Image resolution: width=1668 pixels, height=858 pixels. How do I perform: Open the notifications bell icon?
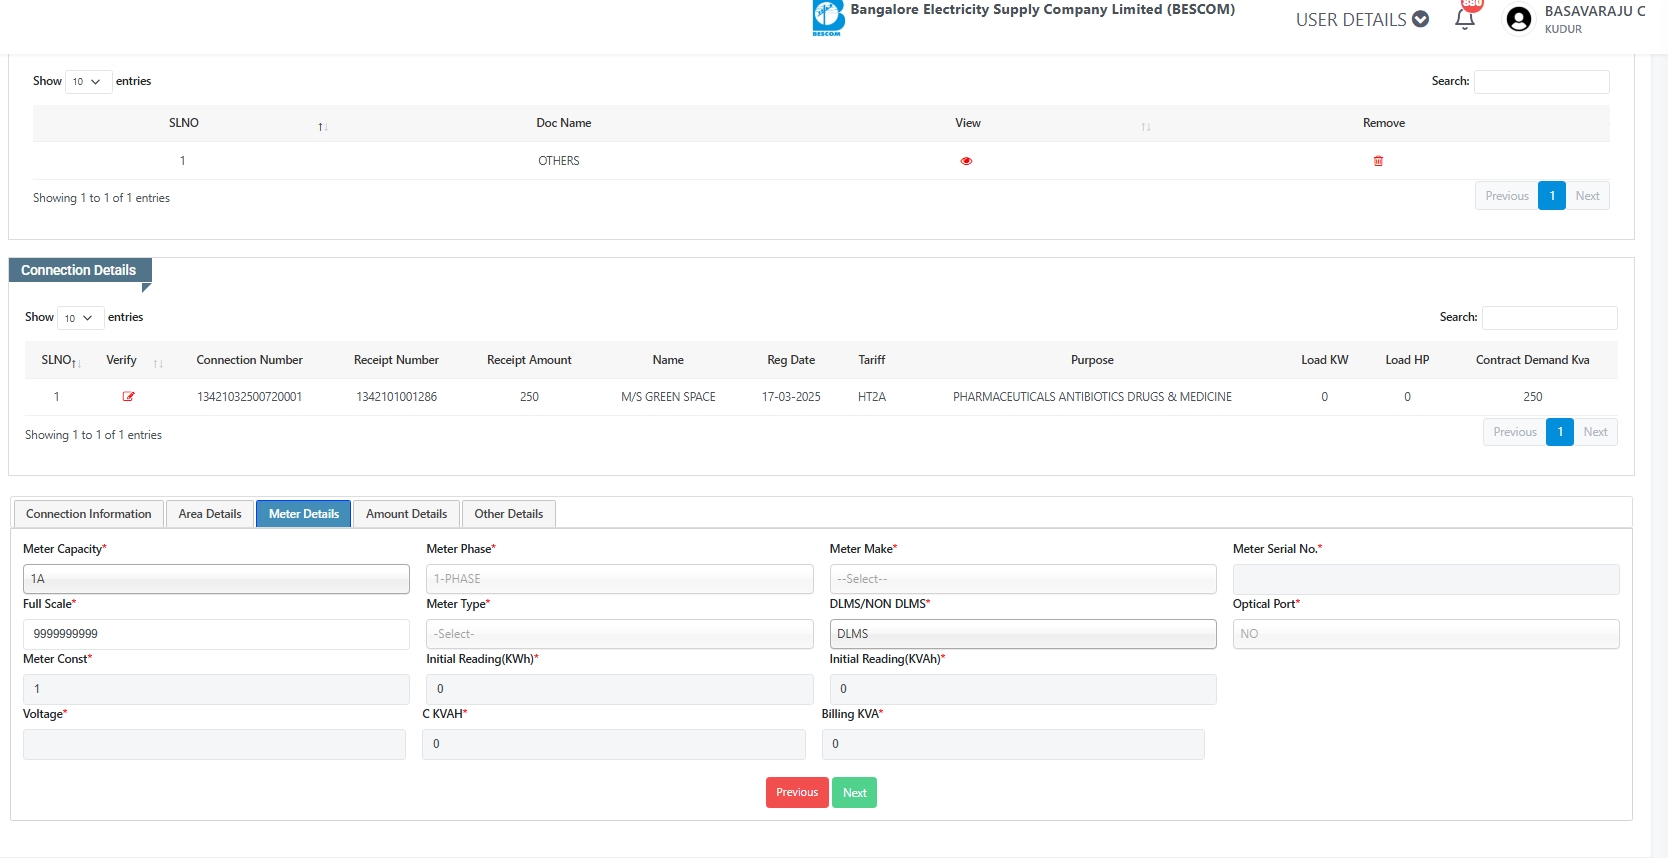(x=1465, y=19)
